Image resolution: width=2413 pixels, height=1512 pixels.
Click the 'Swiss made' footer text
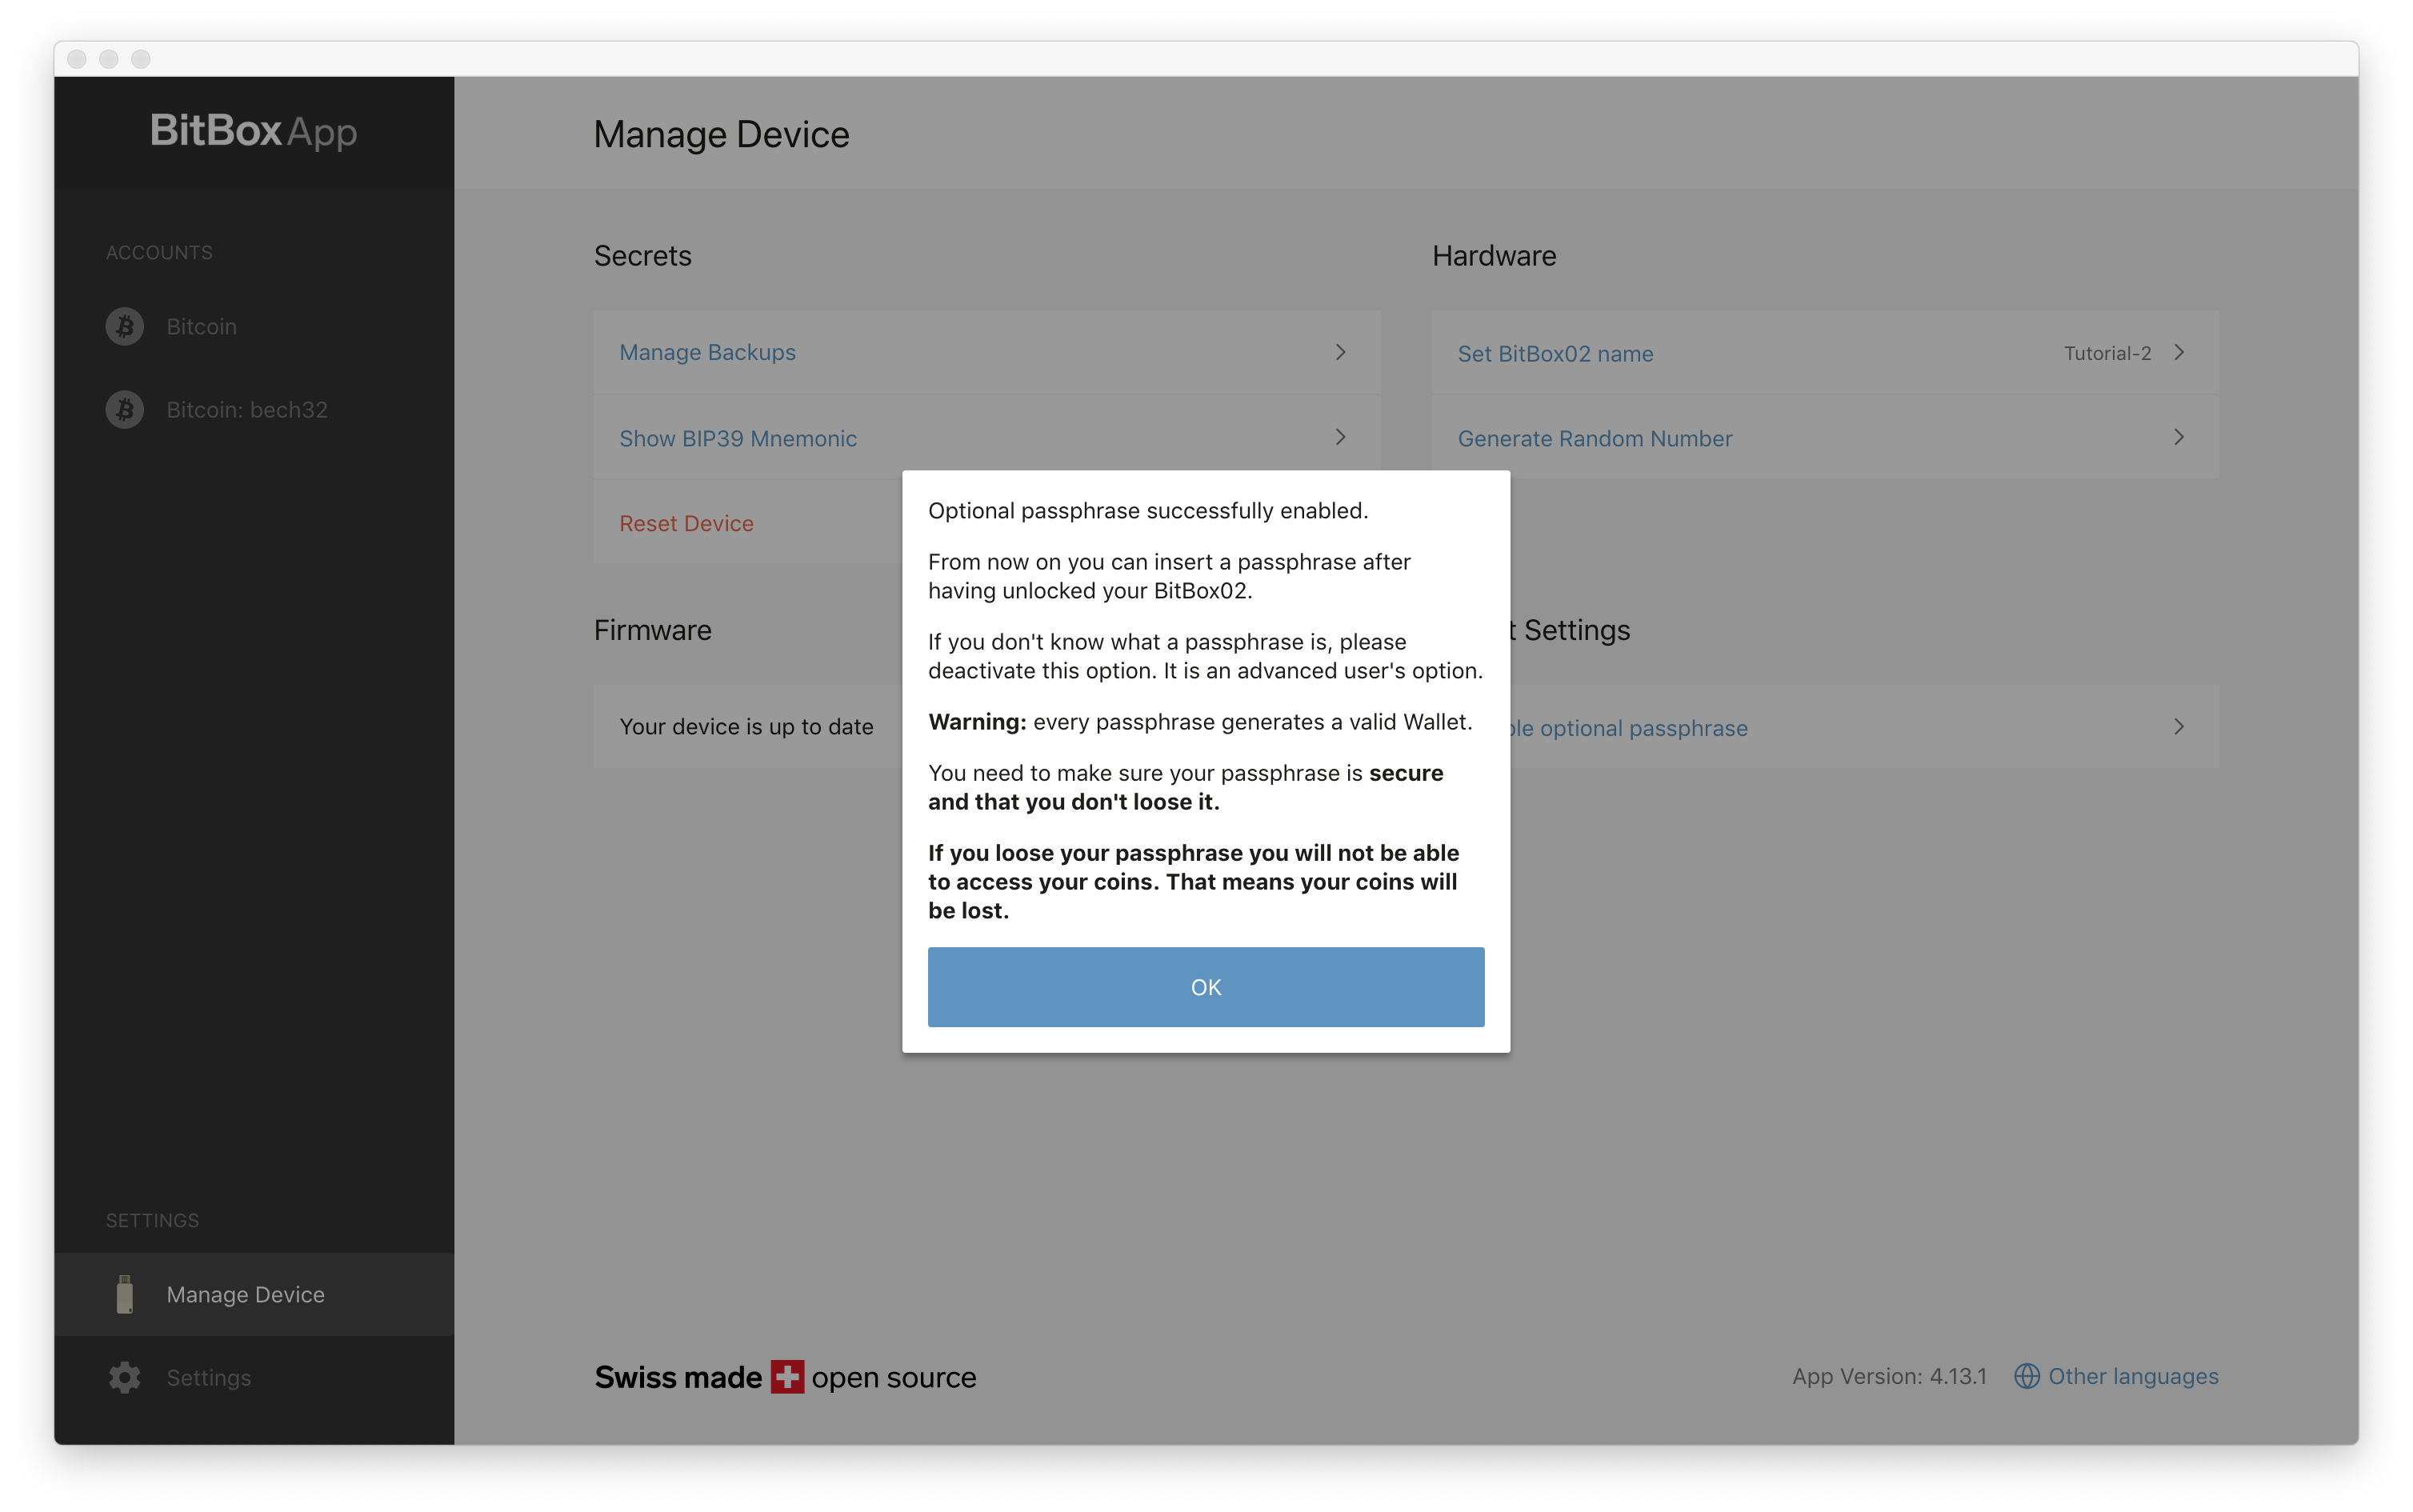pos(678,1377)
